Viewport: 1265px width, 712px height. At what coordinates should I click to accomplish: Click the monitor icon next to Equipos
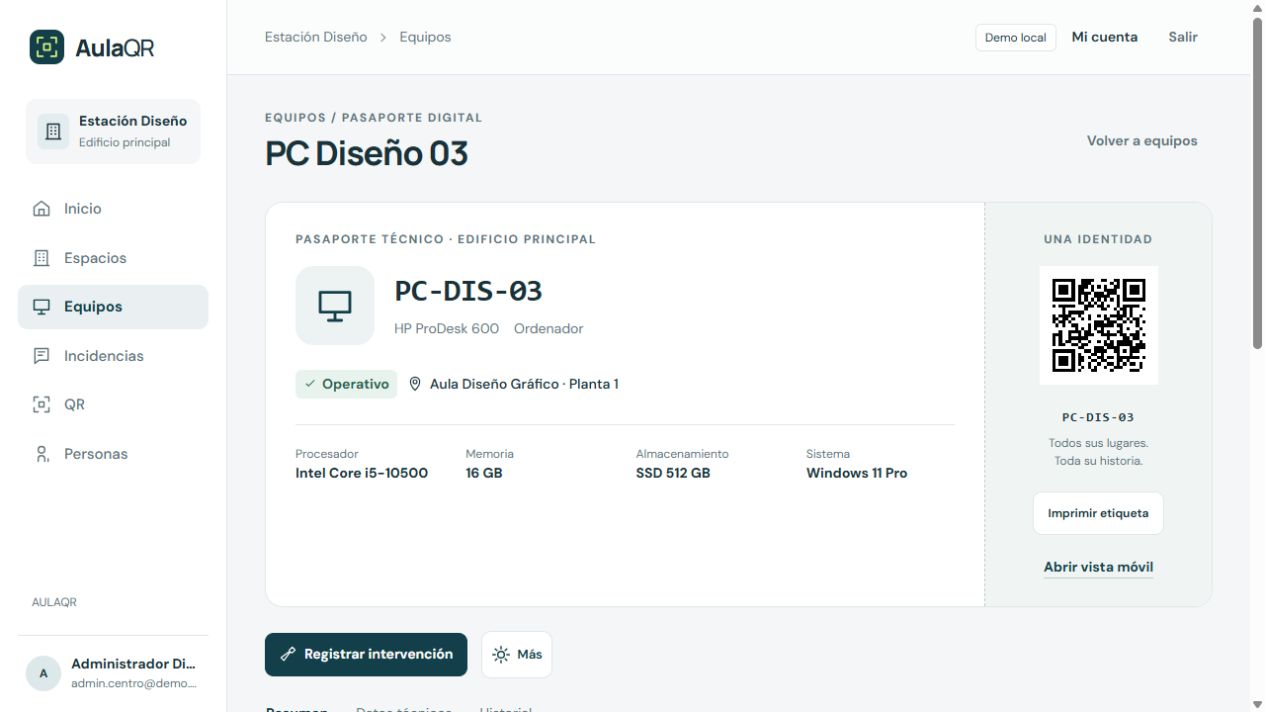[41, 307]
